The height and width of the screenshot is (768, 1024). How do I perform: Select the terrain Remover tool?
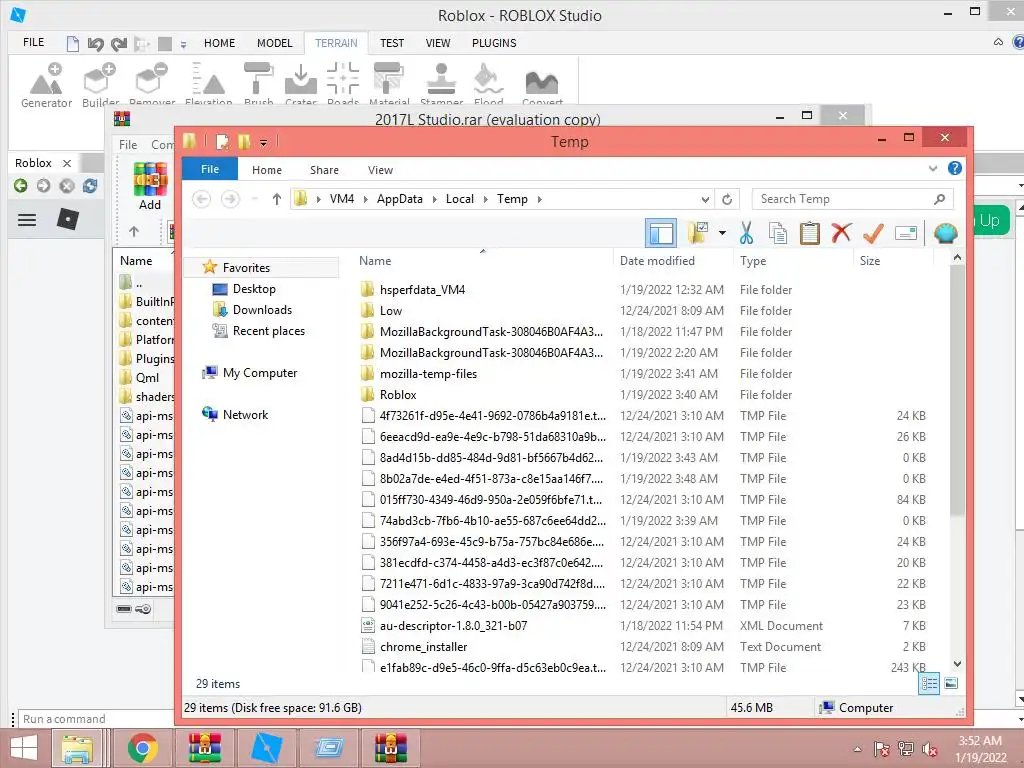(152, 85)
